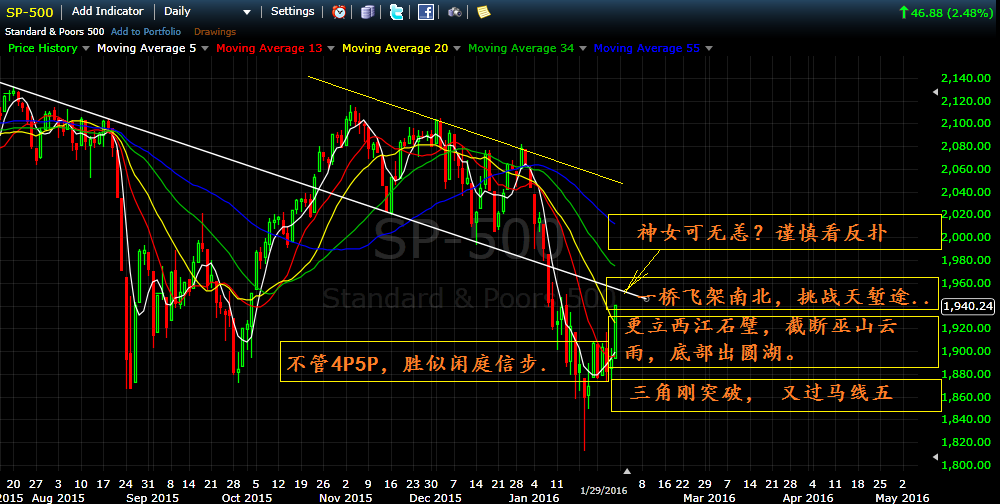
Task: Click the Moving Average 34 label
Action: pos(521,48)
